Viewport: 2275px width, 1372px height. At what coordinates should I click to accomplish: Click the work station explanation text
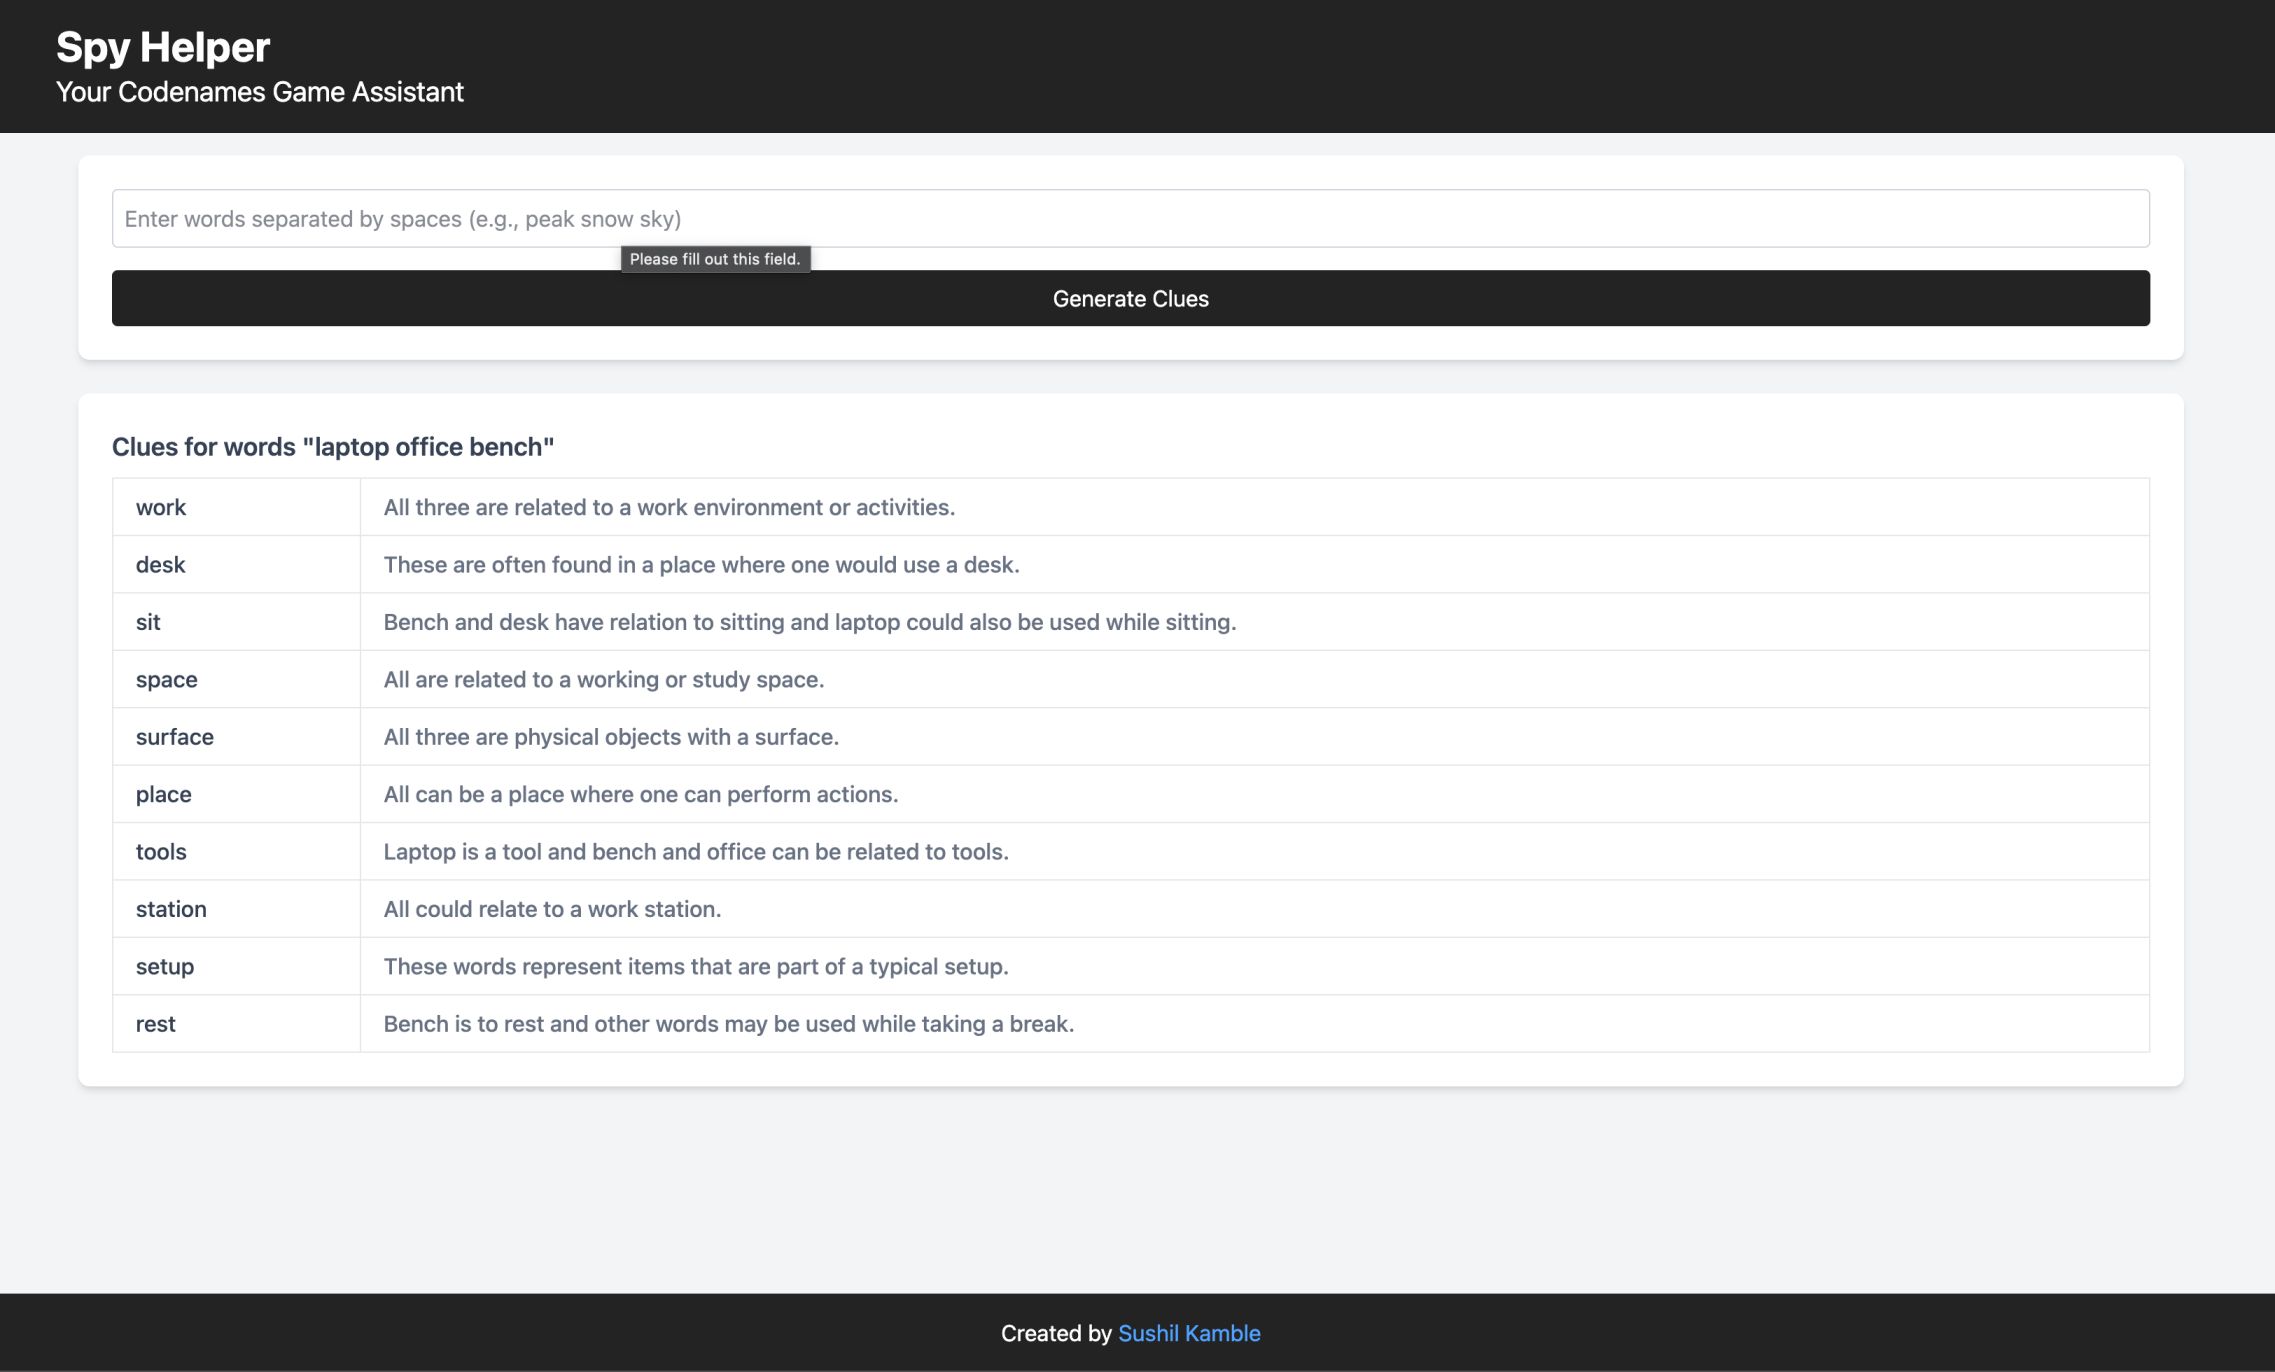[552, 909]
